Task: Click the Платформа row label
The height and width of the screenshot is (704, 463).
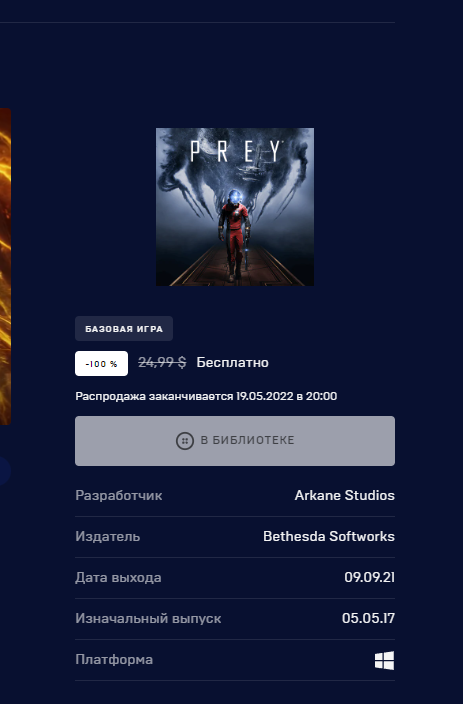Action: 114,660
